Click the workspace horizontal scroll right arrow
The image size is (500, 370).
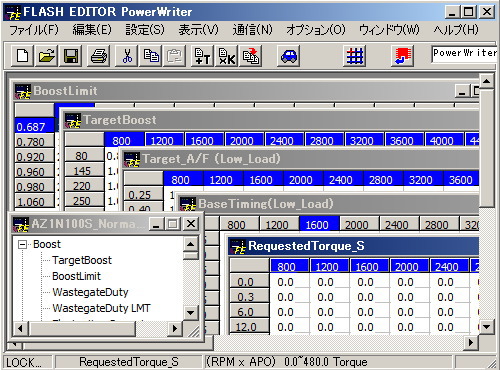pyautogui.click(x=471, y=342)
